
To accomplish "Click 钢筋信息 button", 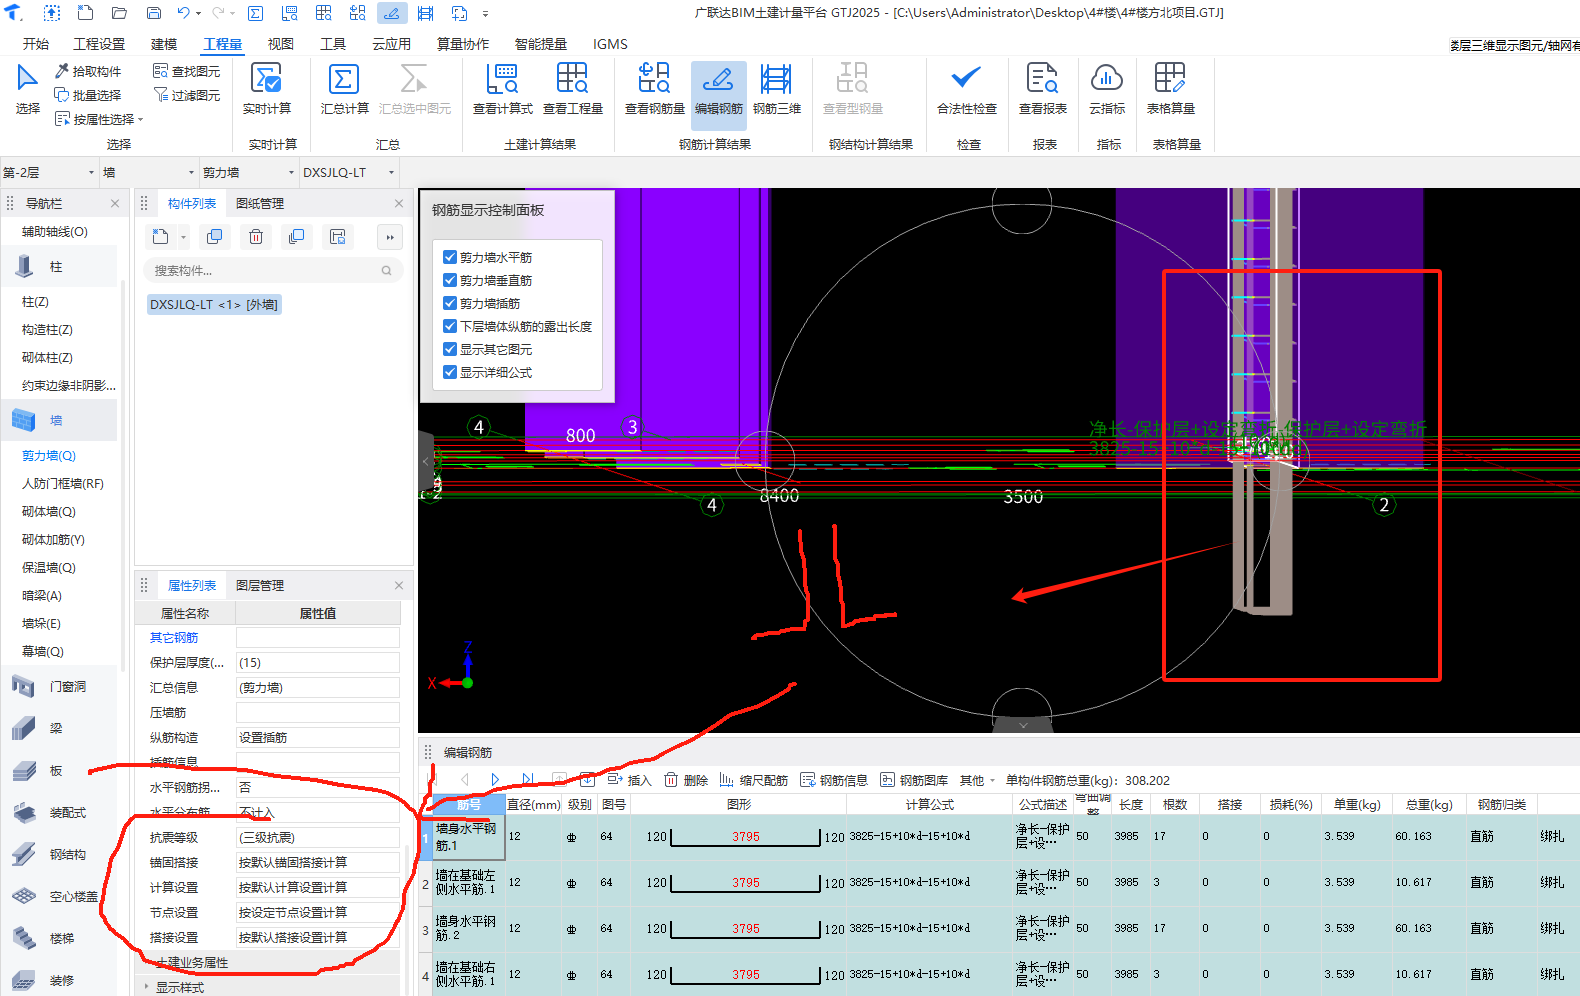I will point(834,780).
